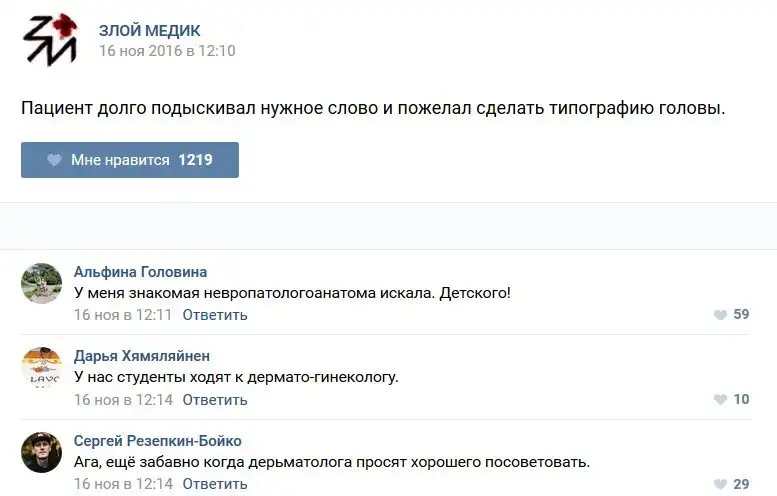
Task: Open the ЗЛОЙ МЕДИК group page link
Action: [x=149, y=31]
